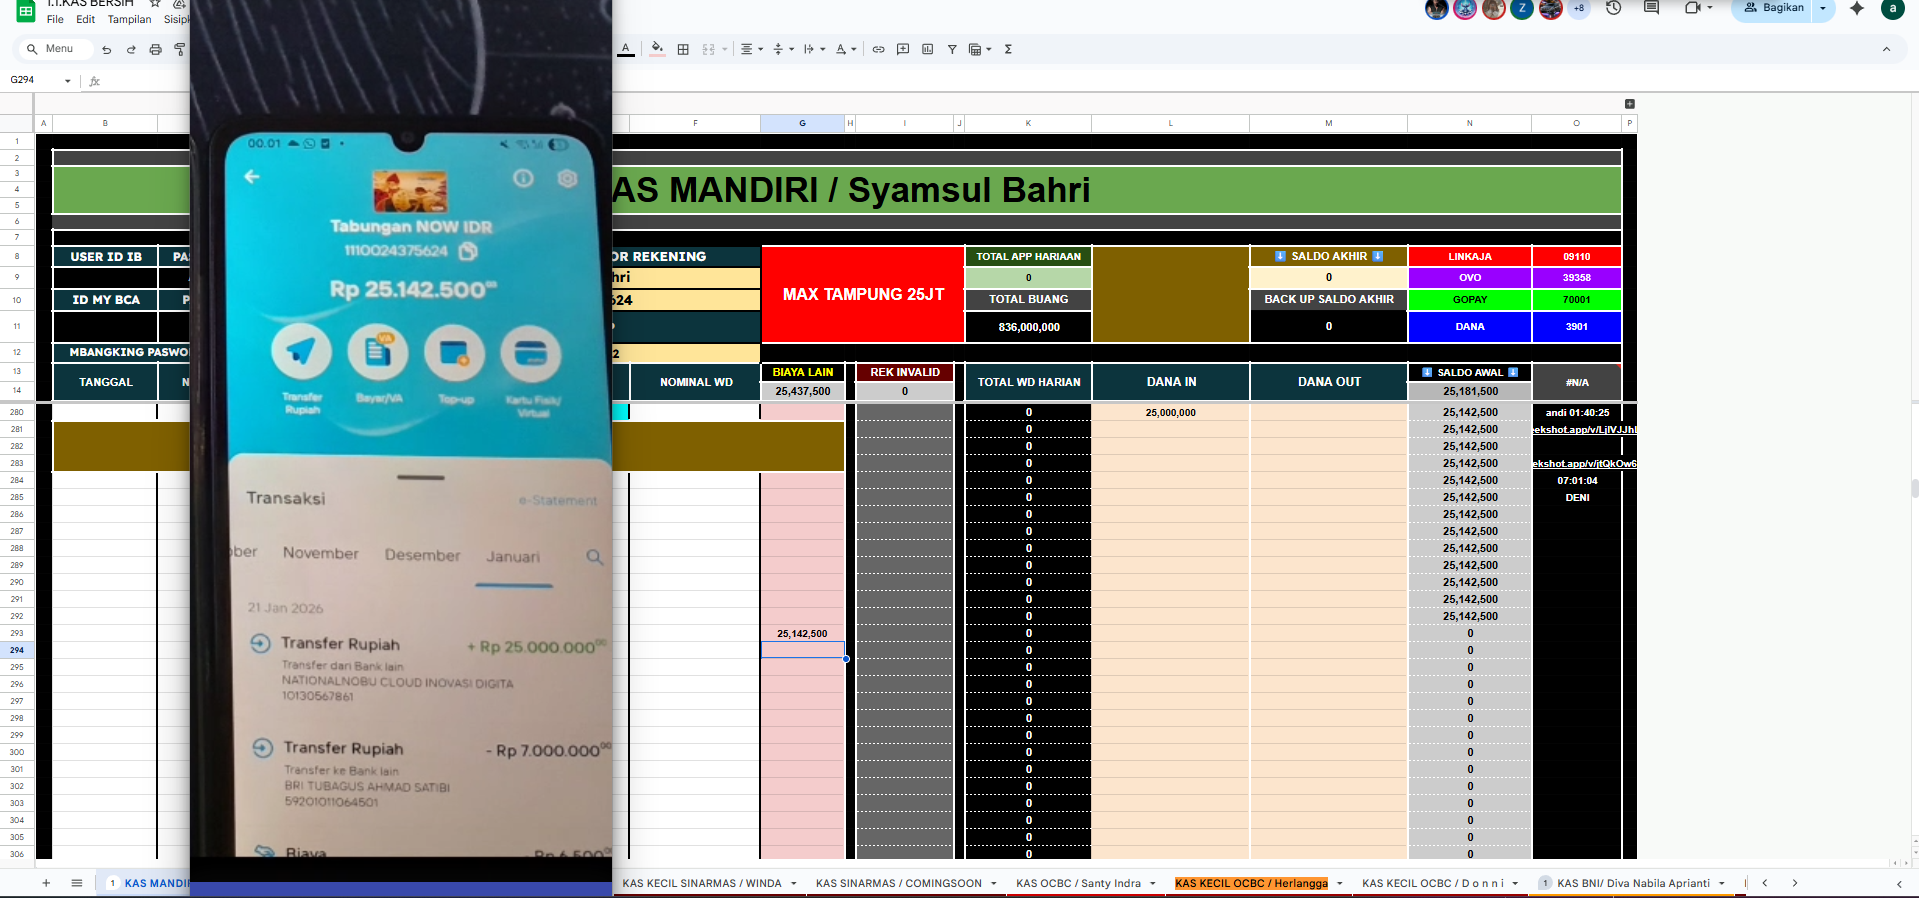This screenshot has width=1919, height=898.
Task: Tap the copy account number icon in phone image
Action: click(x=467, y=251)
